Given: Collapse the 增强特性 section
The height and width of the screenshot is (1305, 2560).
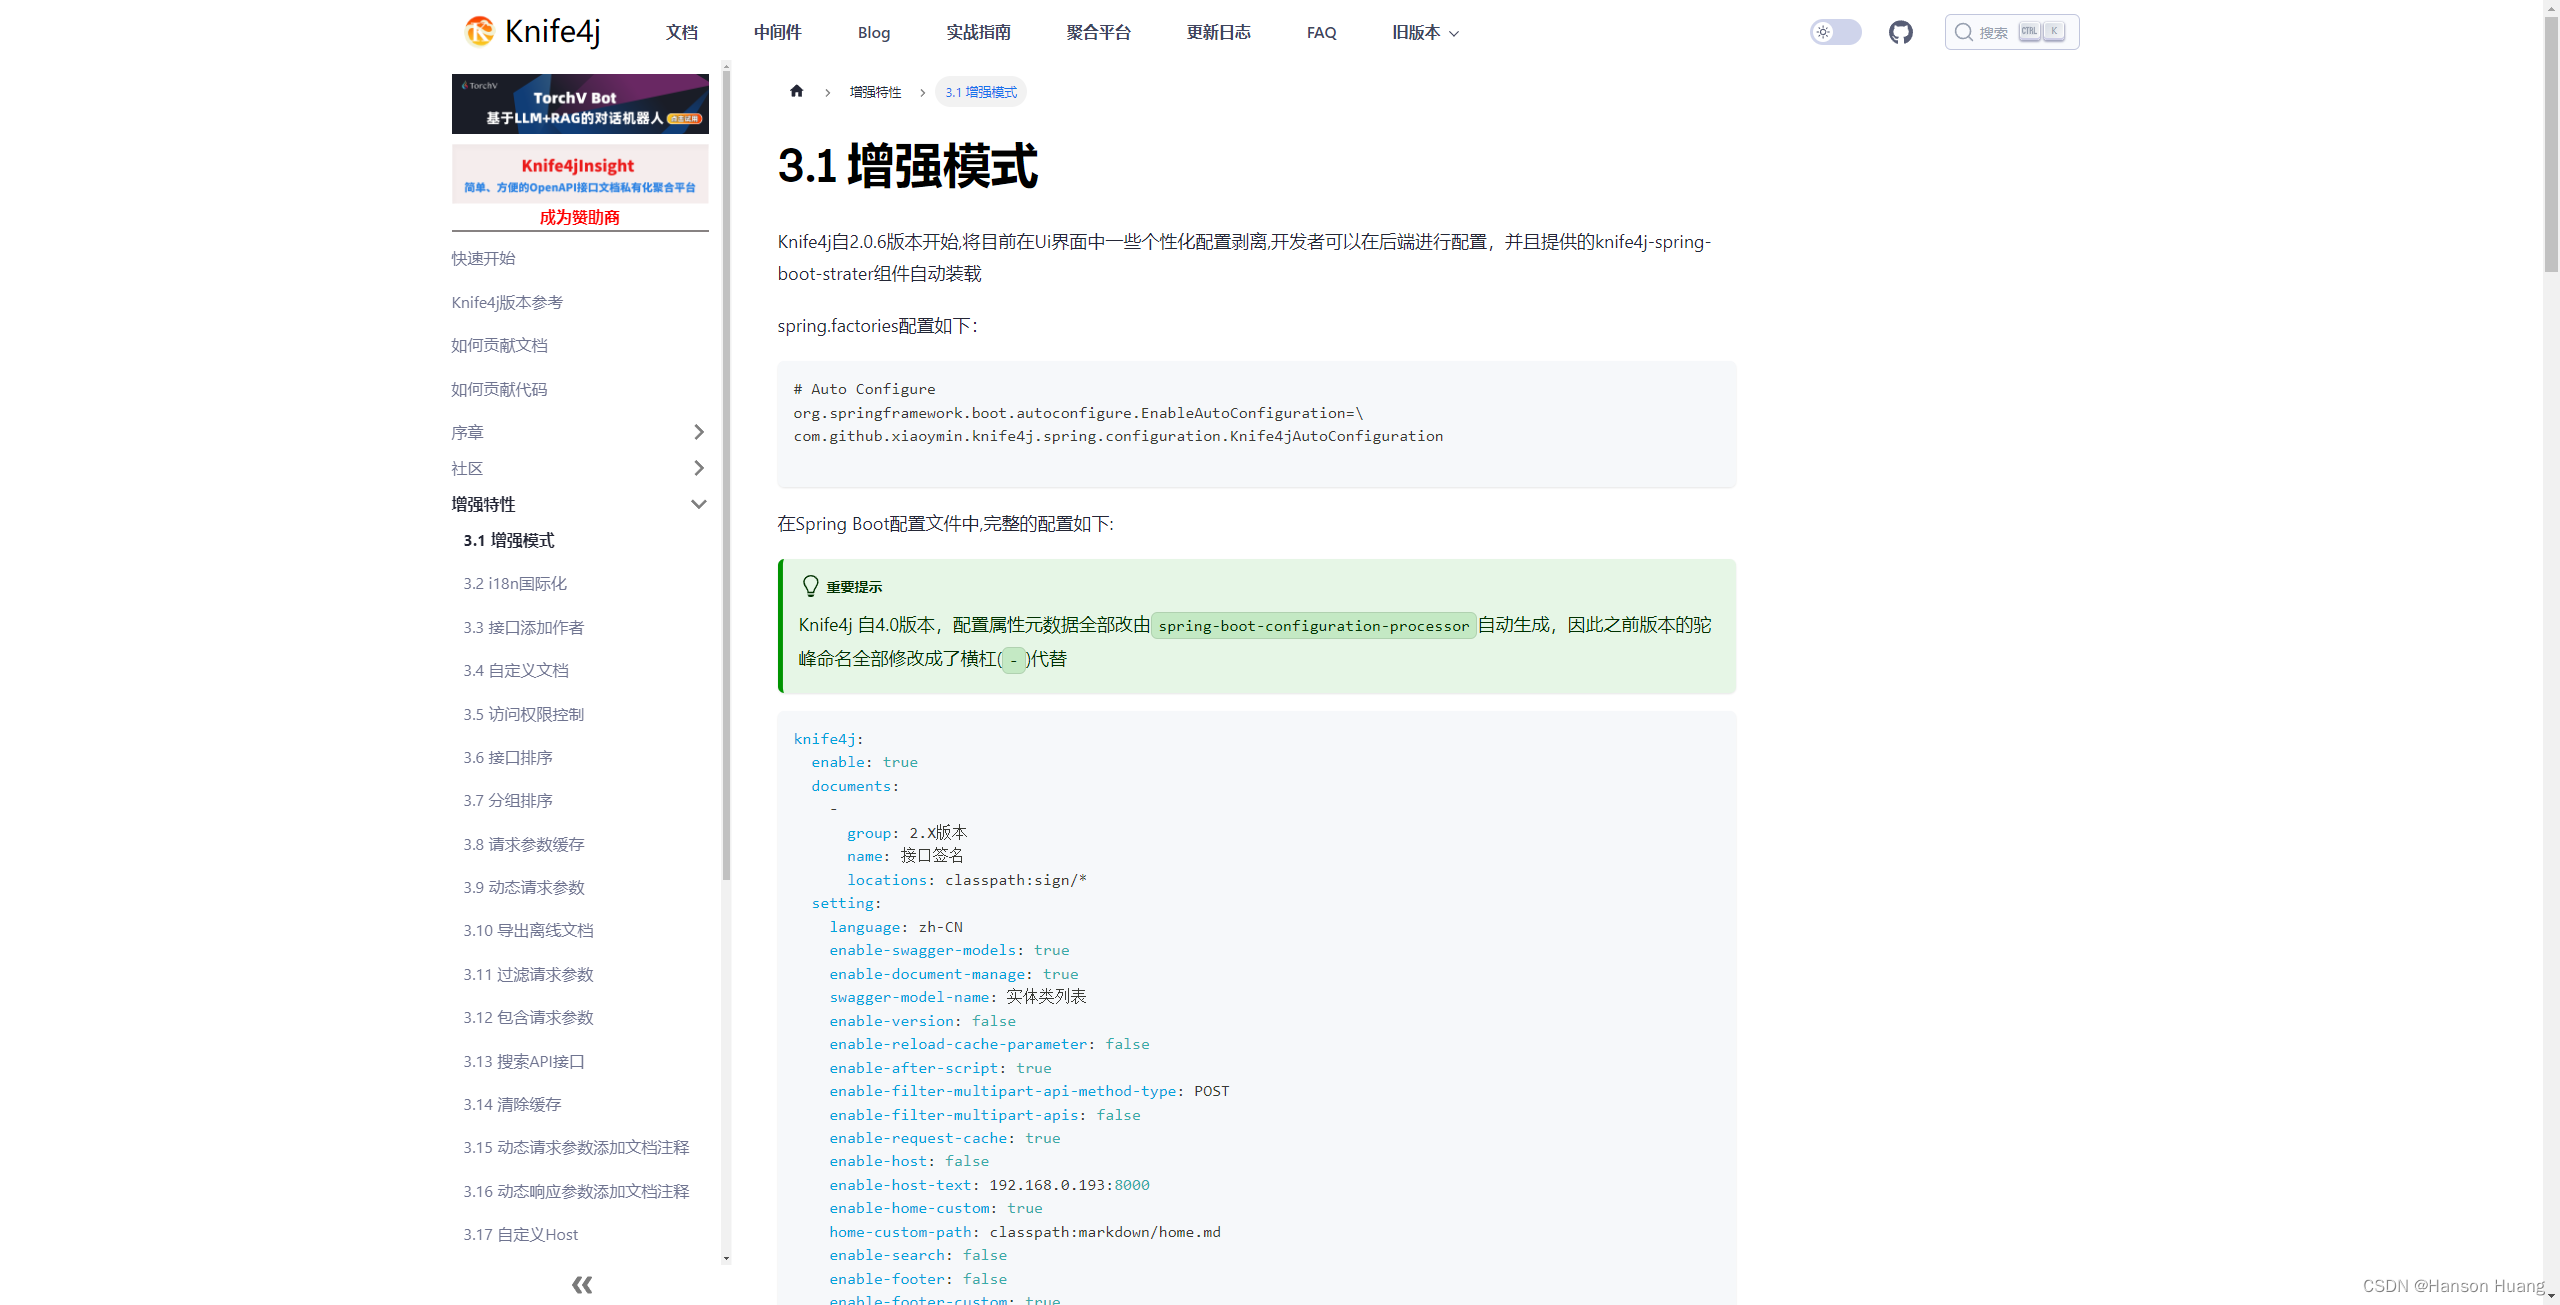Looking at the screenshot, I should click(699, 503).
